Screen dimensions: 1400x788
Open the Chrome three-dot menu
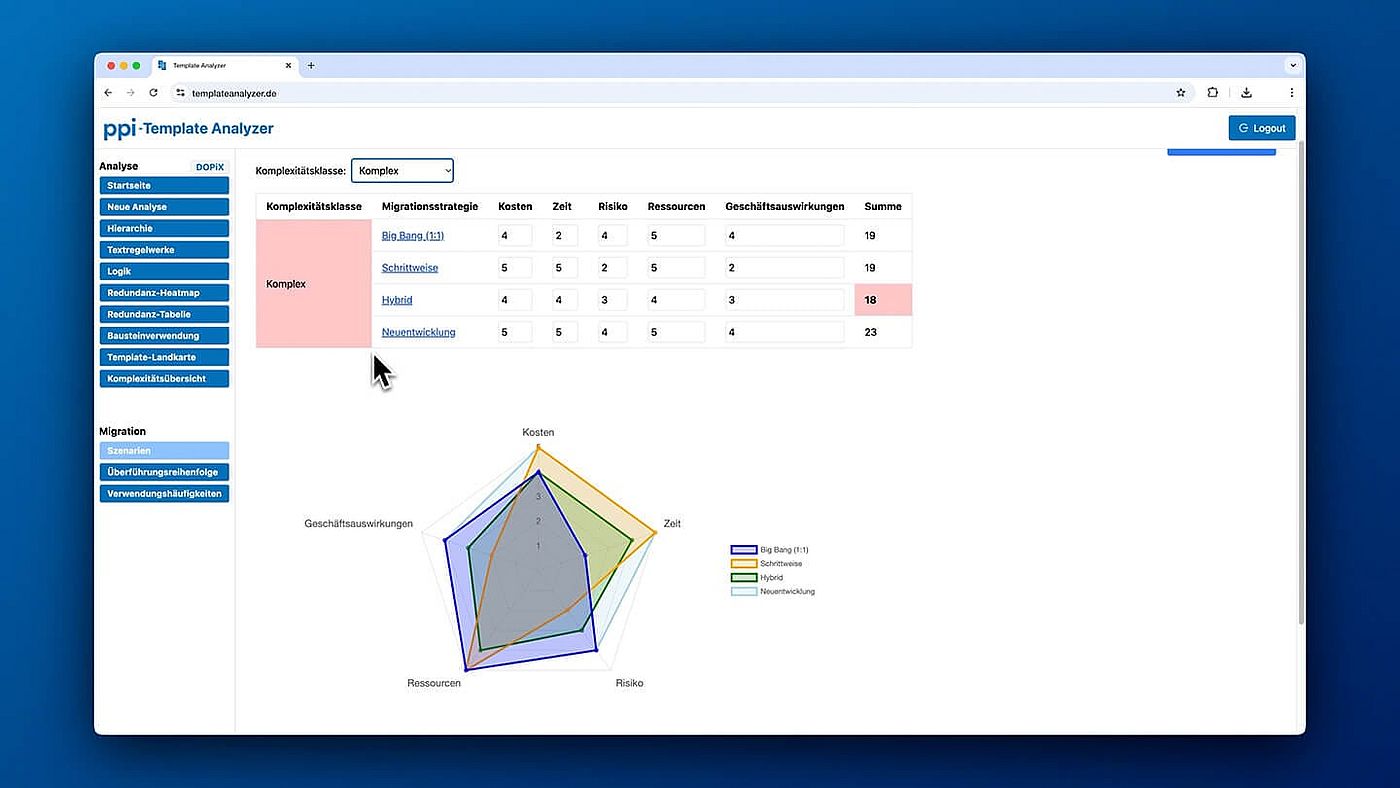[1291, 93]
